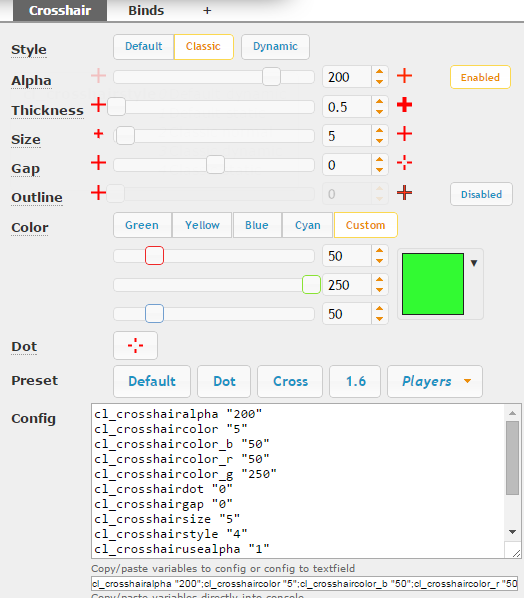Screen dimensions: 524x598
Task: Click the Style label
Action: (x=29, y=50)
